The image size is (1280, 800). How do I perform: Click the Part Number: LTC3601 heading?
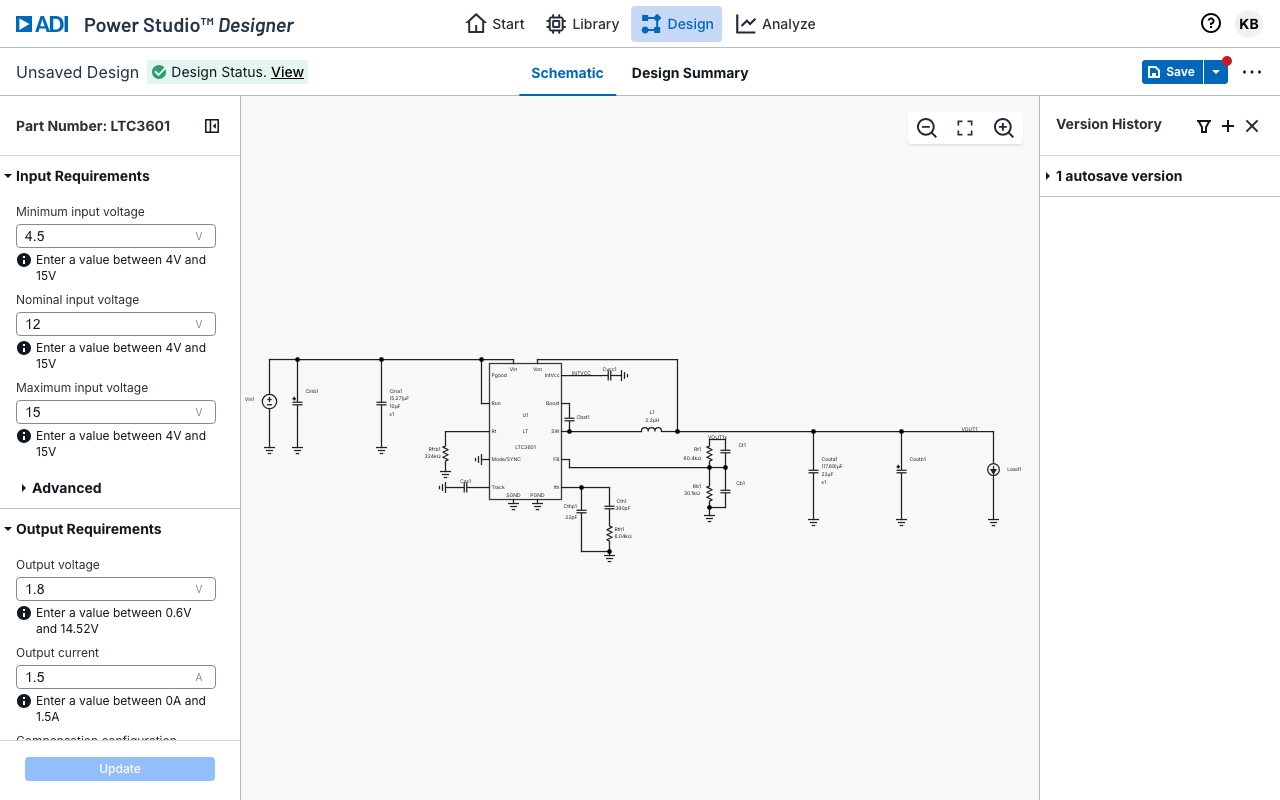(x=93, y=126)
